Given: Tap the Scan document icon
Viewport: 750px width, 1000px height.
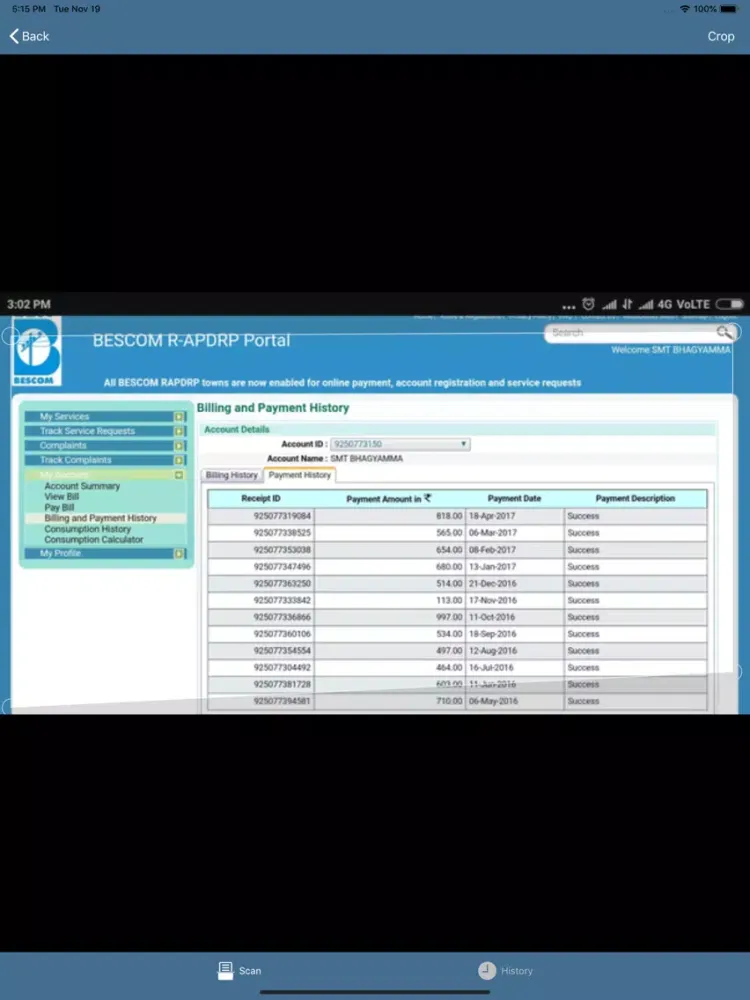Looking at the screenshot, I should [x=226, y=970].
